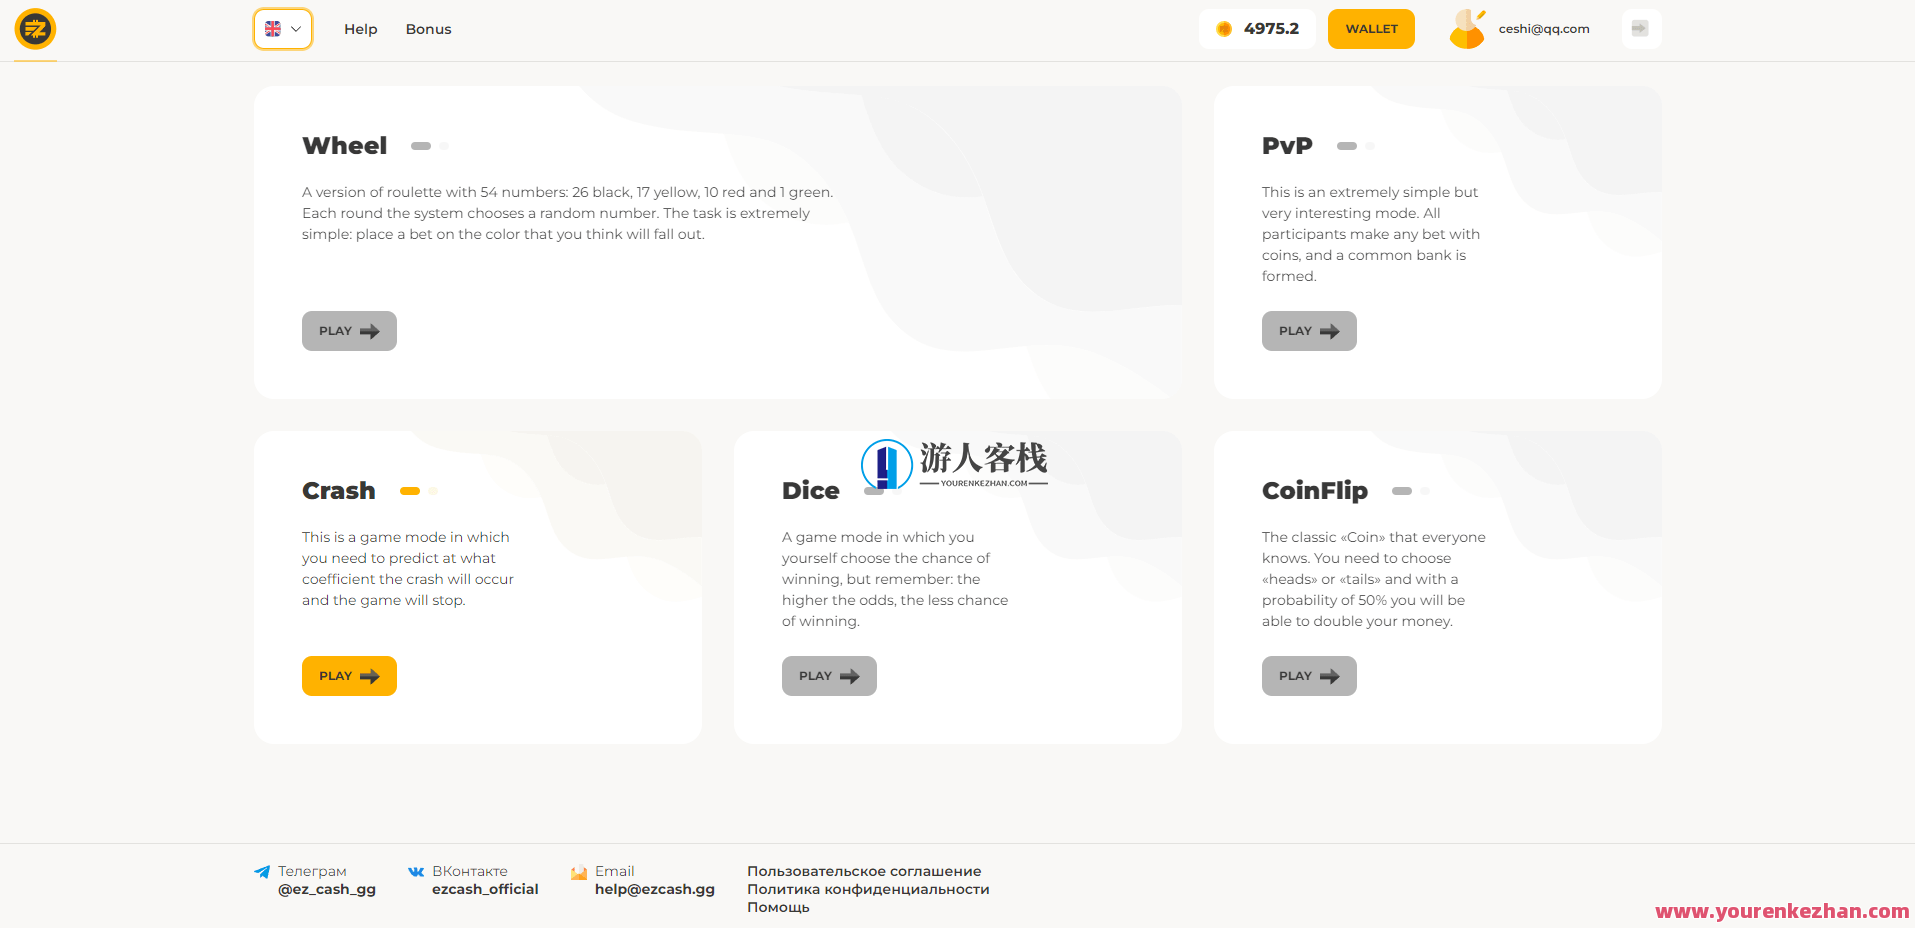Open the Wallet button
The height and width of the screenshot is (928, 1915).
click(1371, 29)
